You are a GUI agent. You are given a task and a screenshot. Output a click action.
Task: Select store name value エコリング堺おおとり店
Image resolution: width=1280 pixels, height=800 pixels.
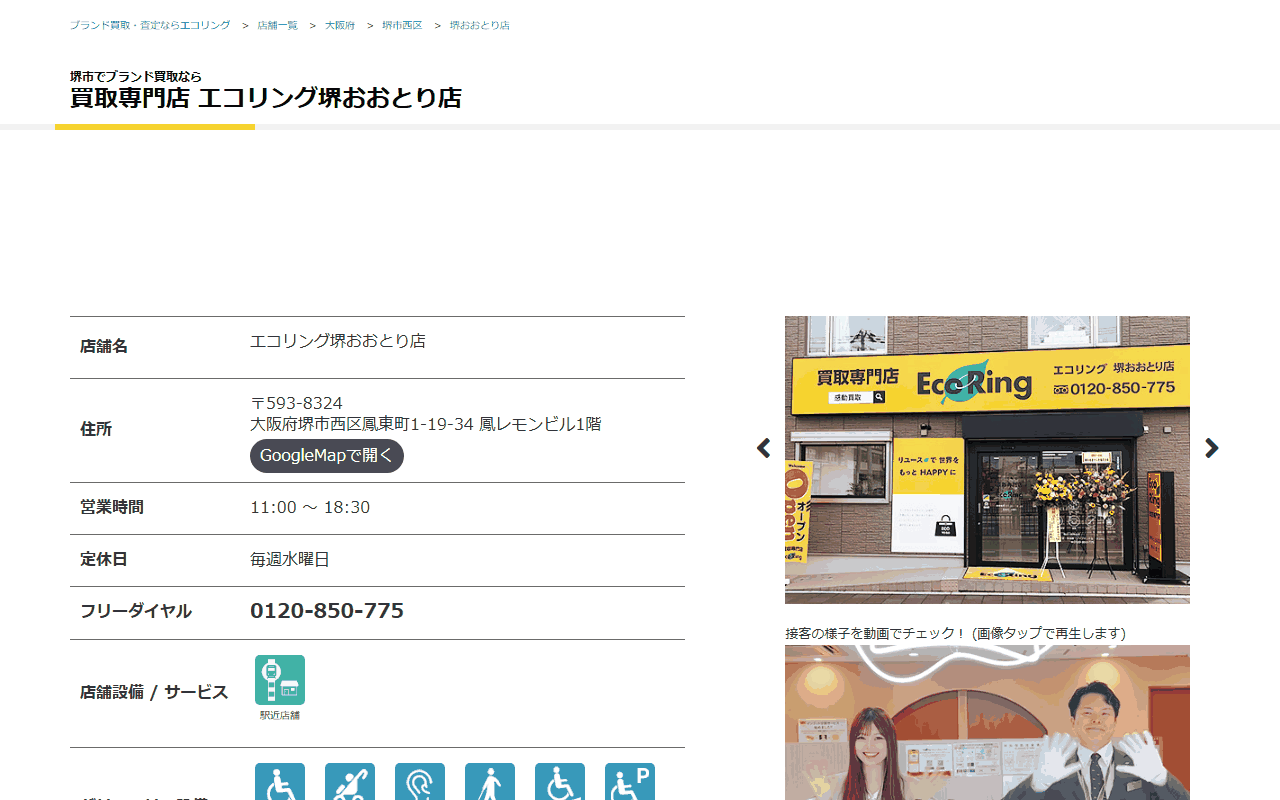[338, 341]
